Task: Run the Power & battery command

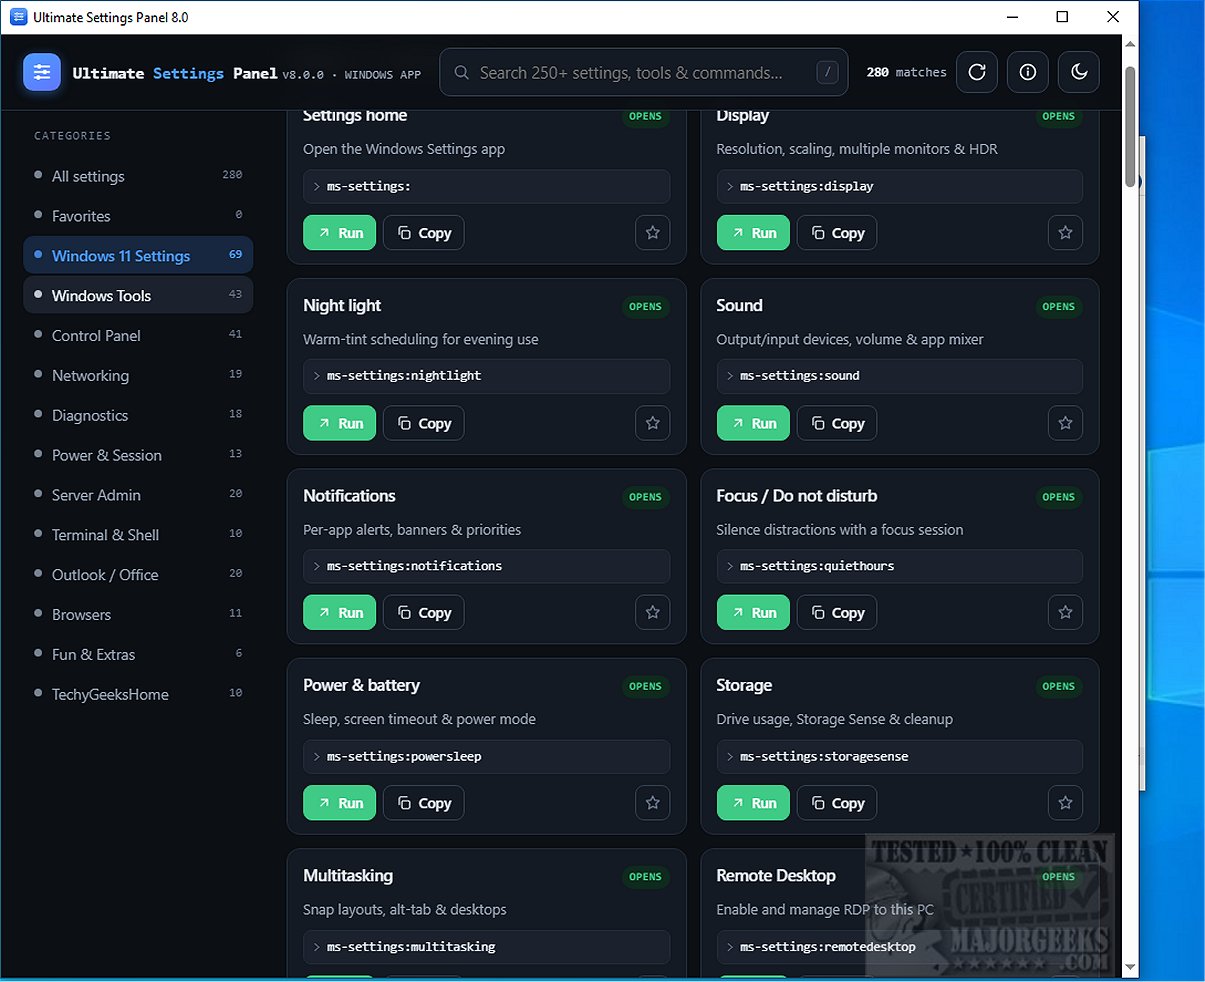Action: tap(340, 802)
